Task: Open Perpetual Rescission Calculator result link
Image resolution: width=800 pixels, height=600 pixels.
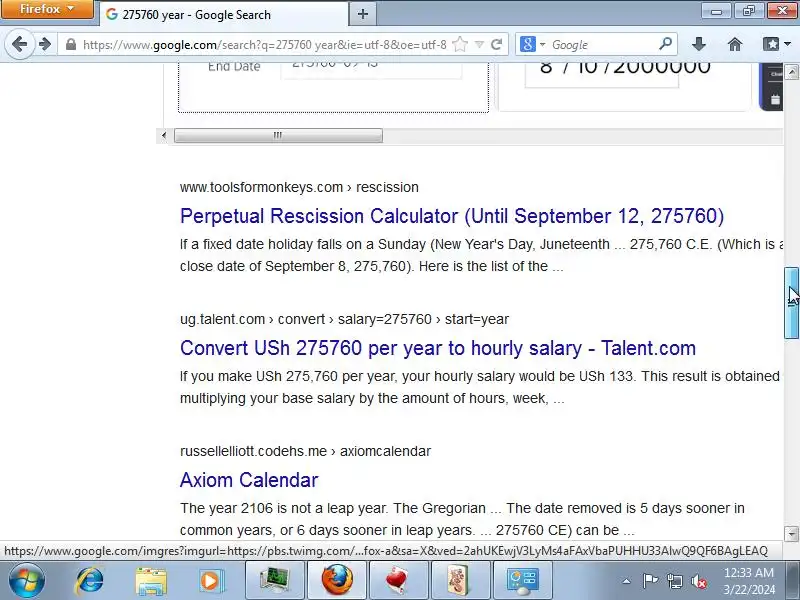Action: click(452, 216)
